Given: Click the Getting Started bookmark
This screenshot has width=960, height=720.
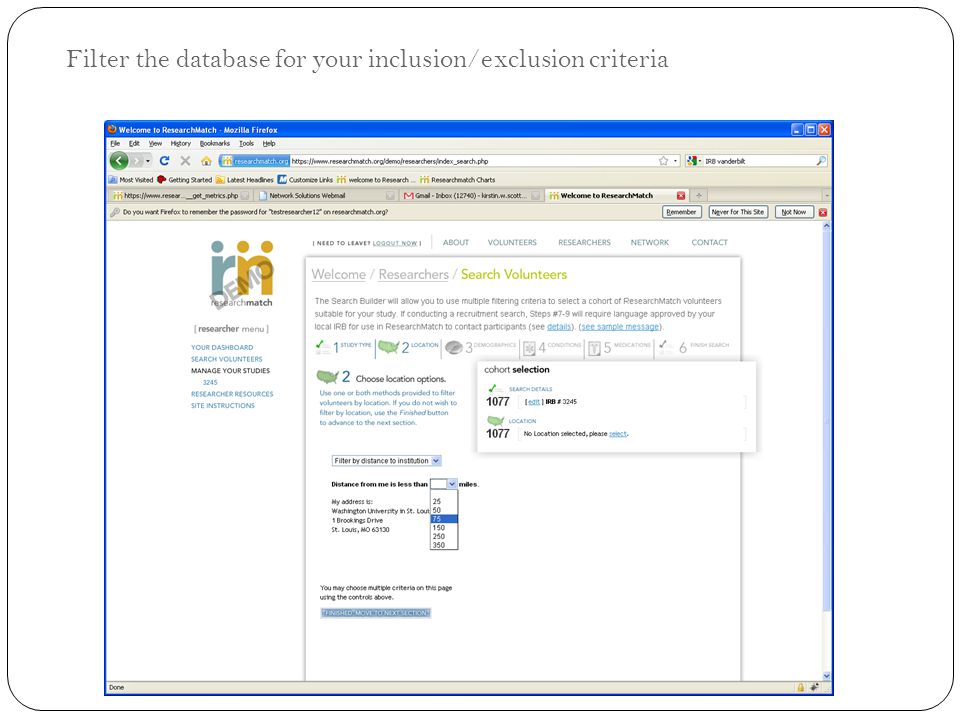Looking at the screenshot, I should pos(184,180).
